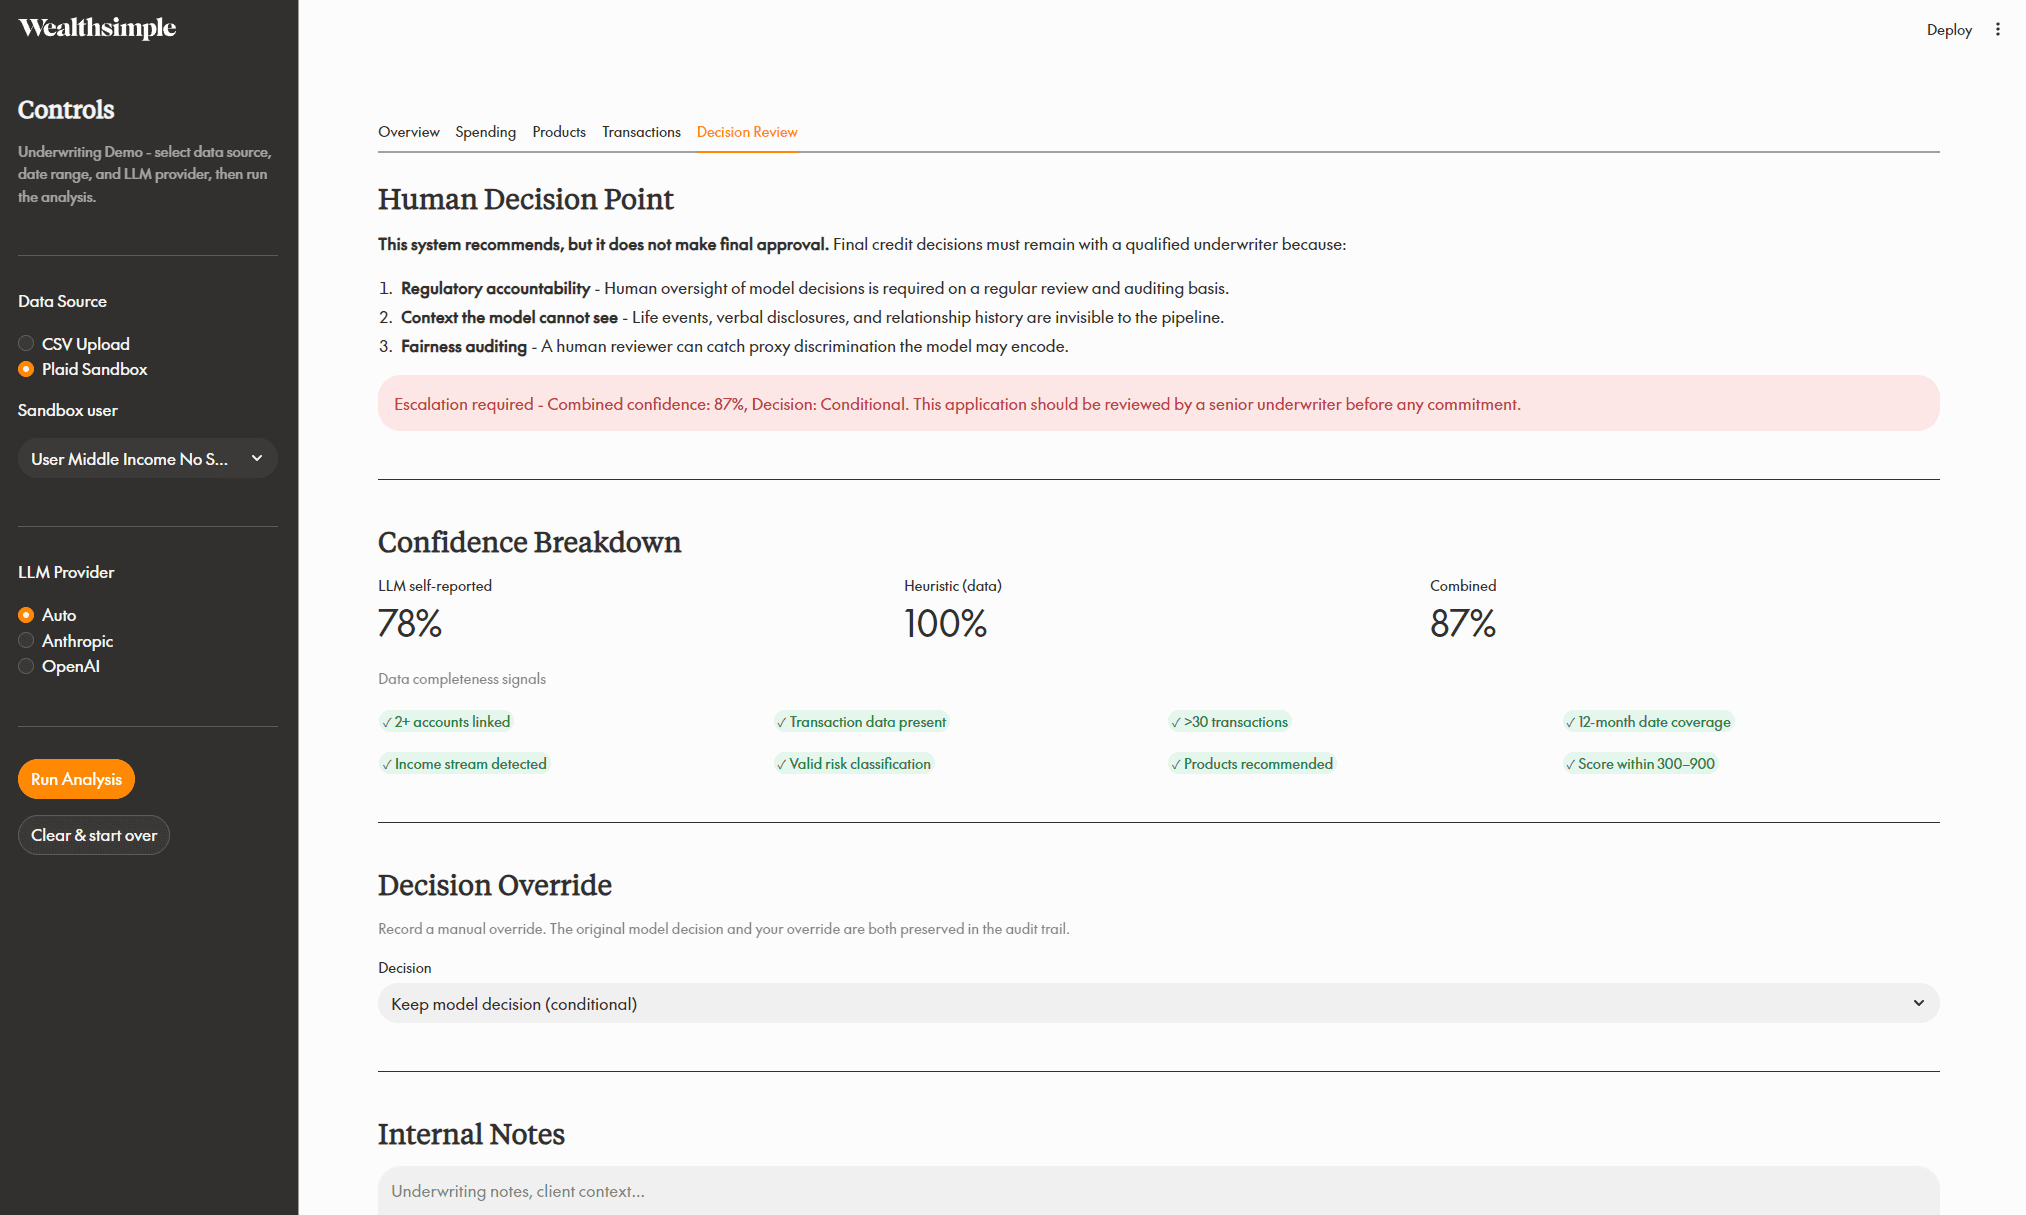Open the Sandbox user dropdown
This screenshot has width=2026, height=1215.
click(147, 459)
